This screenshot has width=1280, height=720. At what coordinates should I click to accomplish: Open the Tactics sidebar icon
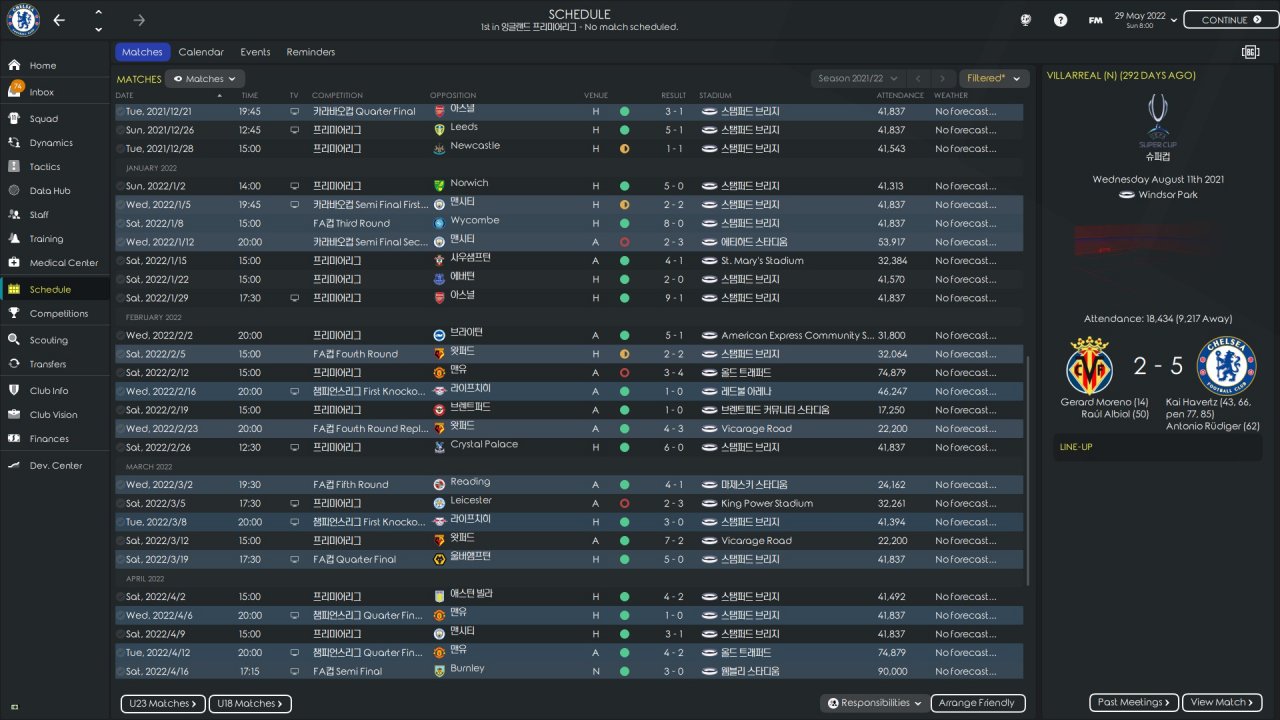click(x=14, y=167)
